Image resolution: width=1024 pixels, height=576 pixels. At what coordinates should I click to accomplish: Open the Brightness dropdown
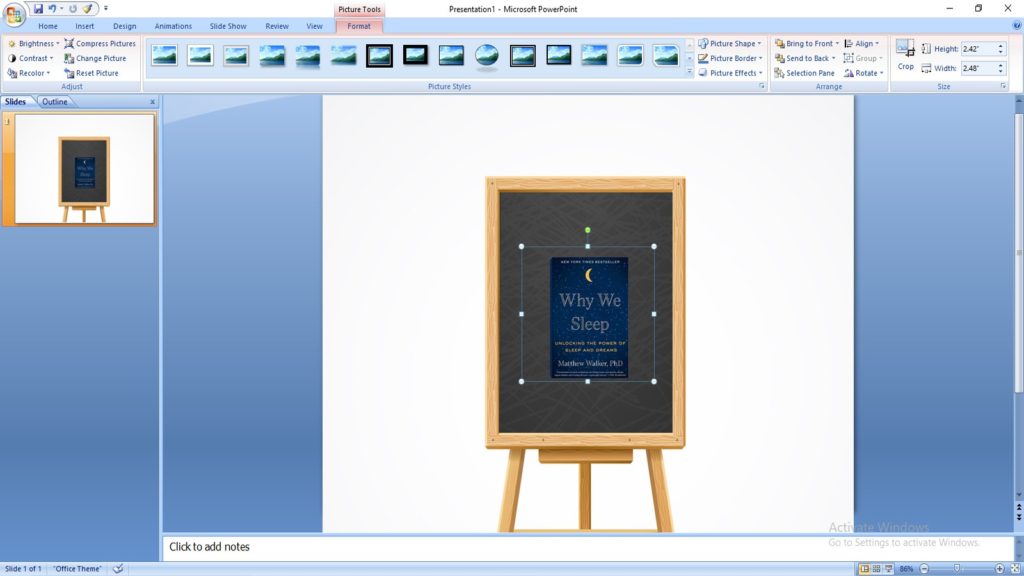(33, 44)
